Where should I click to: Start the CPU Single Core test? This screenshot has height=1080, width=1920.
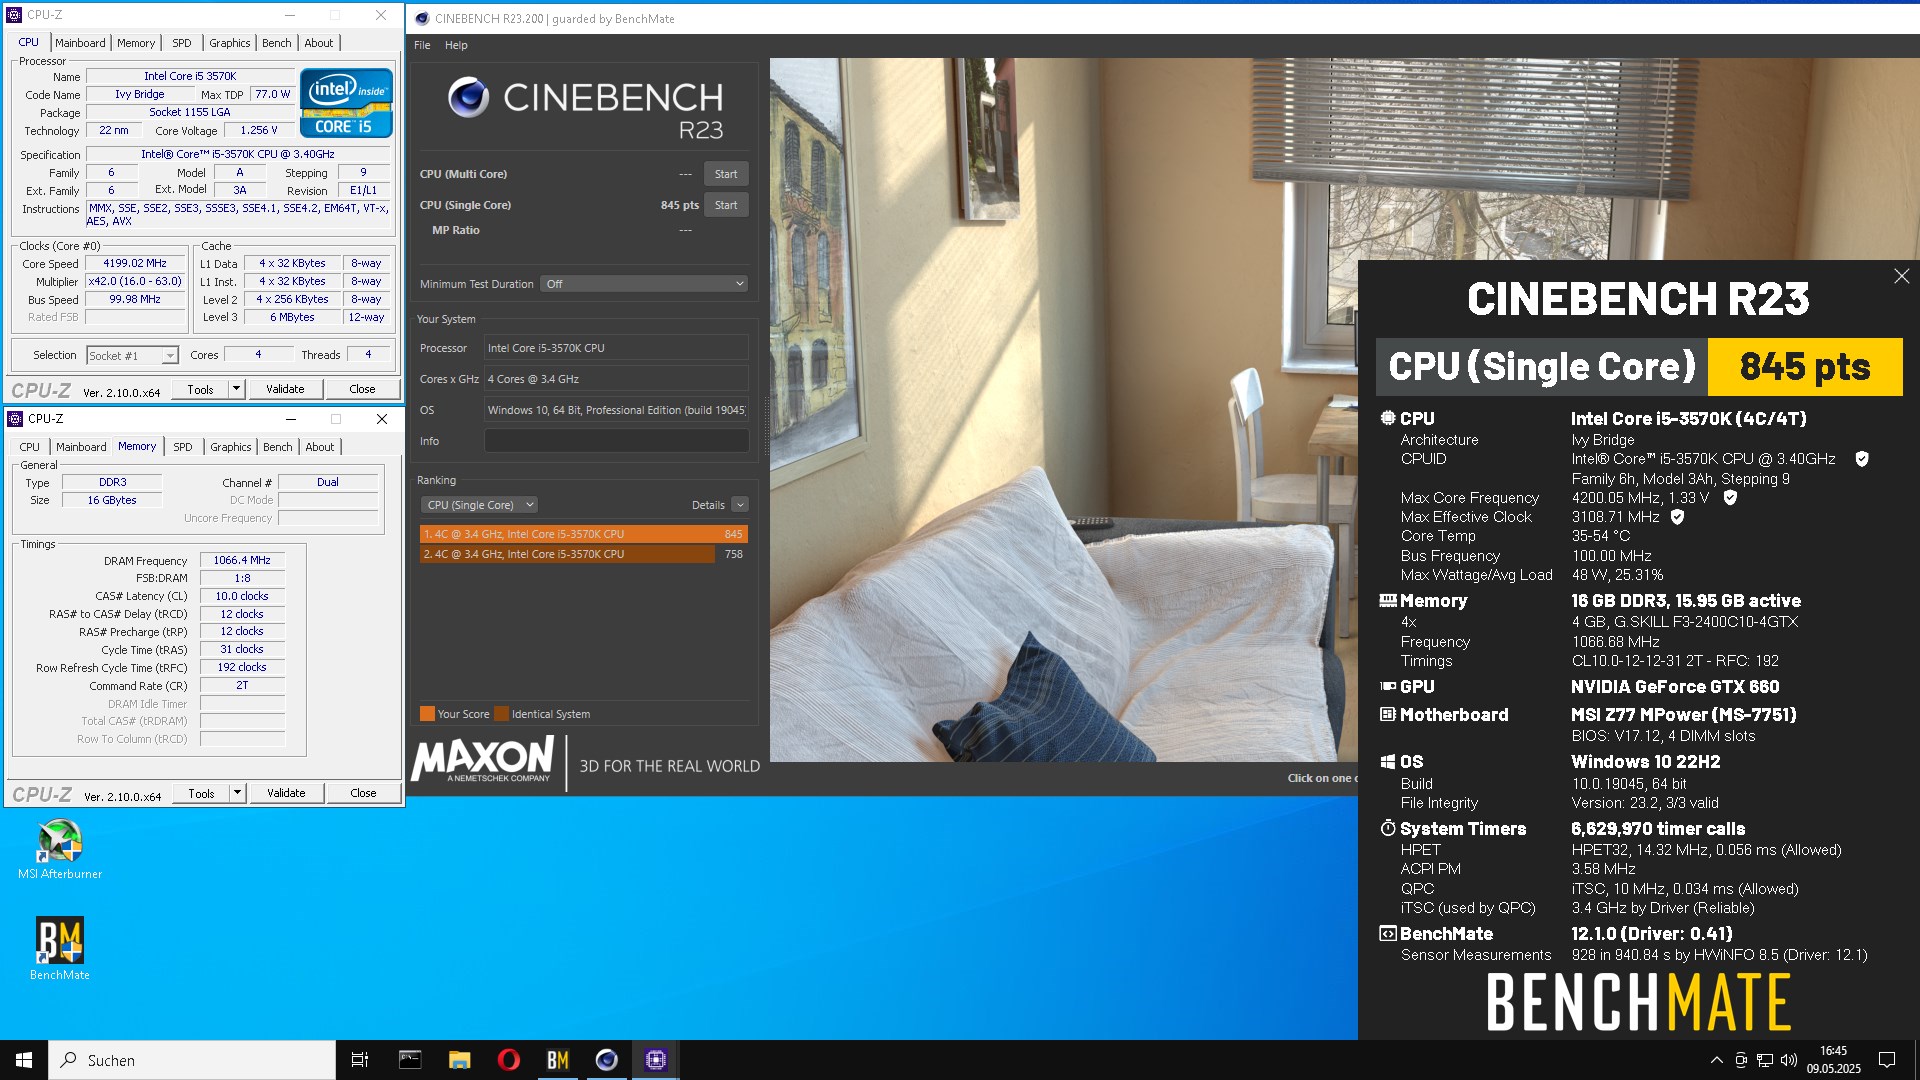[726, 205]
